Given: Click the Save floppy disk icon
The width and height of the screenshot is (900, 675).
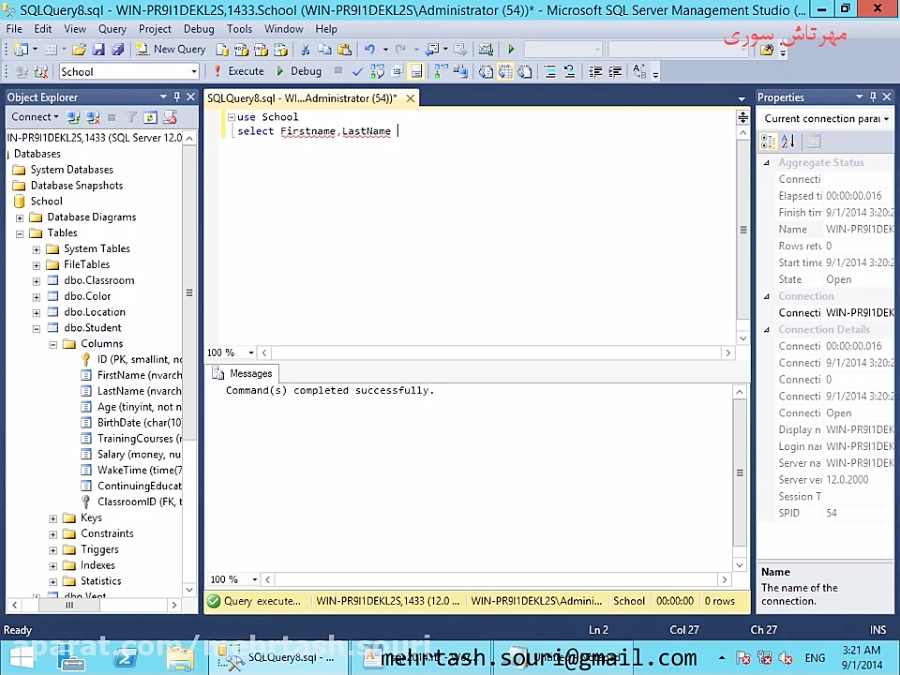Looking at the screenshot, I should [99, 49].
